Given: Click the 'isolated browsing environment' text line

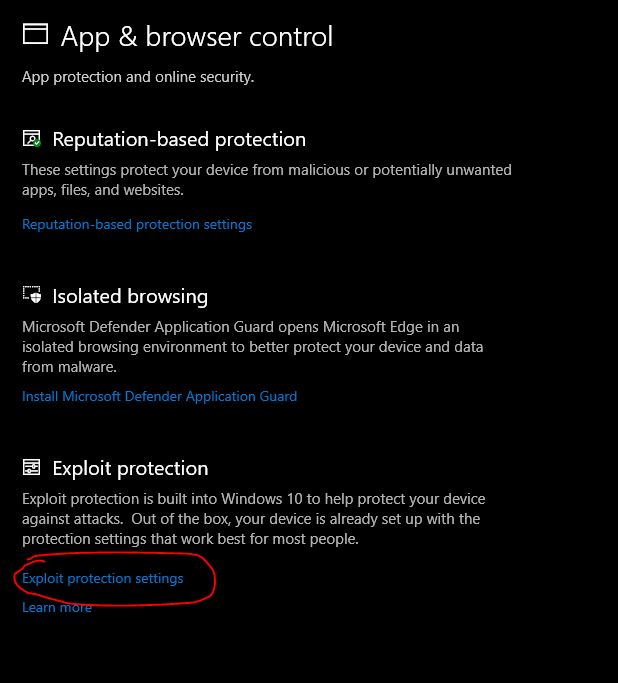Looking at the screenshot, I should pos(252,347).
